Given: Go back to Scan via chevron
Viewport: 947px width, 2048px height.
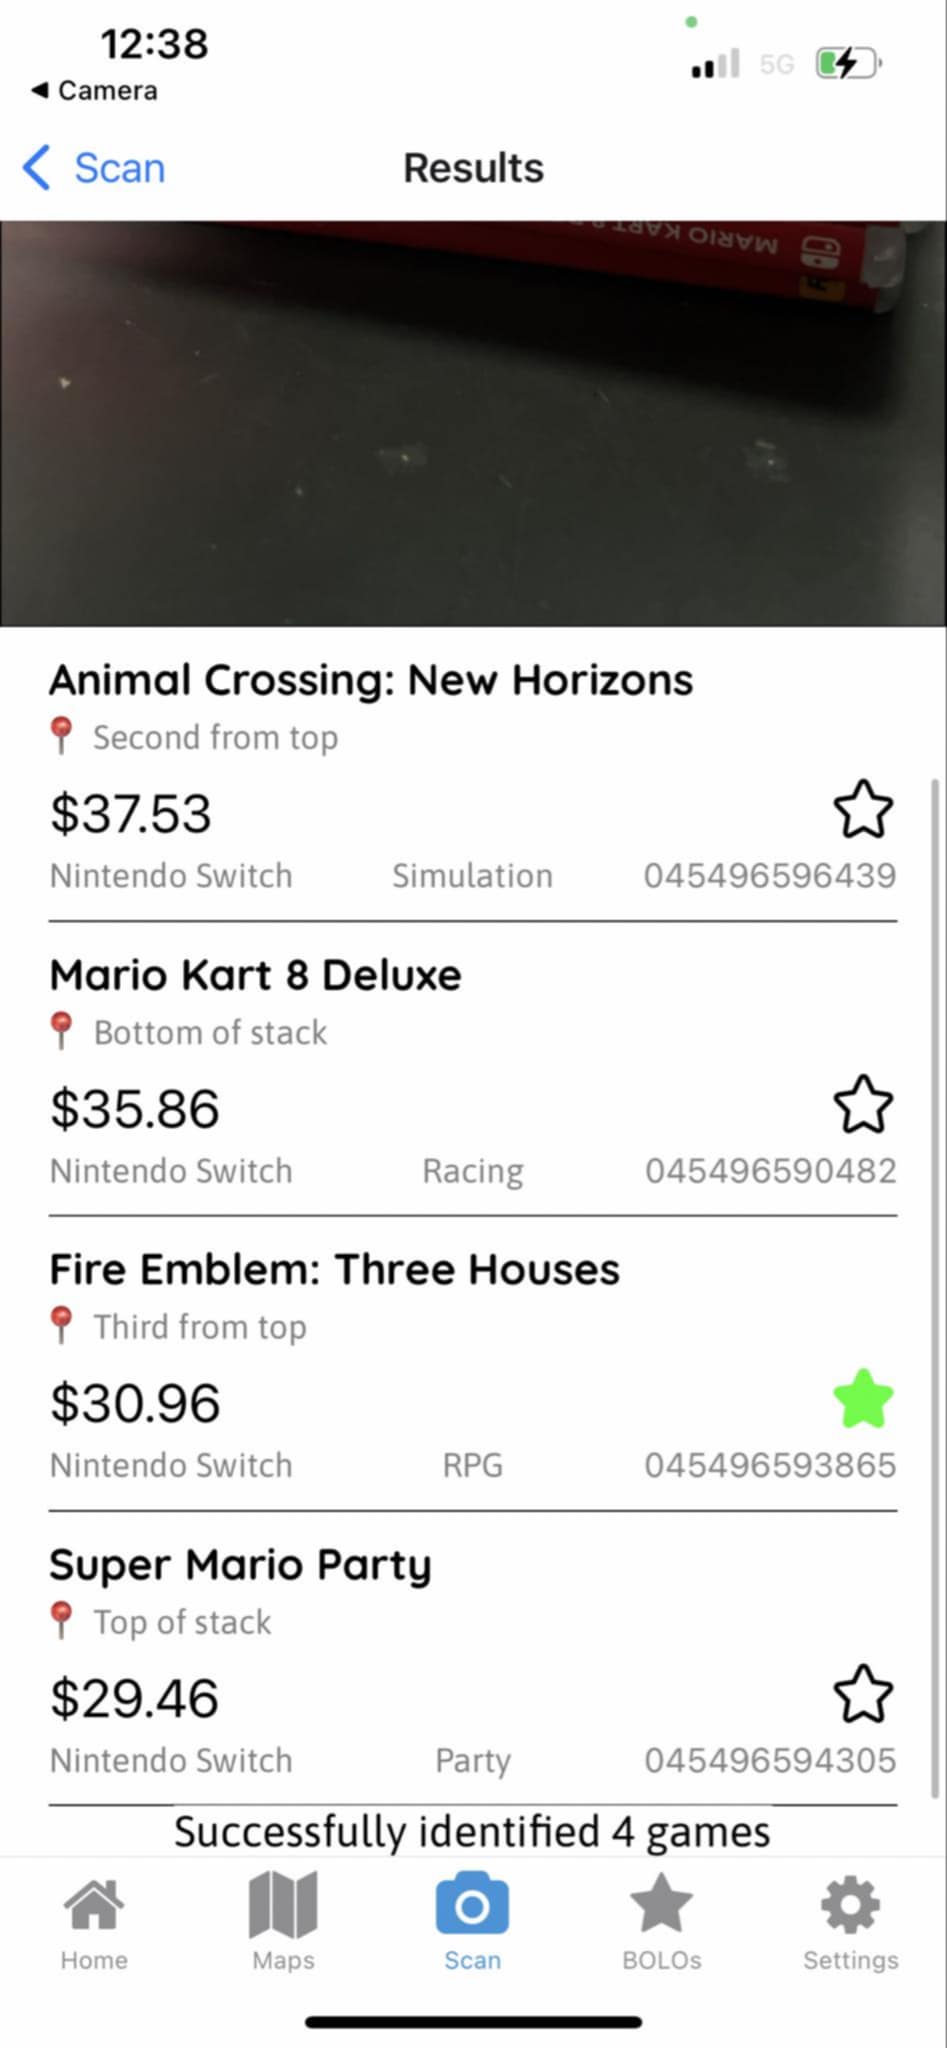Looking at the screenshot, I should point(36,167).
